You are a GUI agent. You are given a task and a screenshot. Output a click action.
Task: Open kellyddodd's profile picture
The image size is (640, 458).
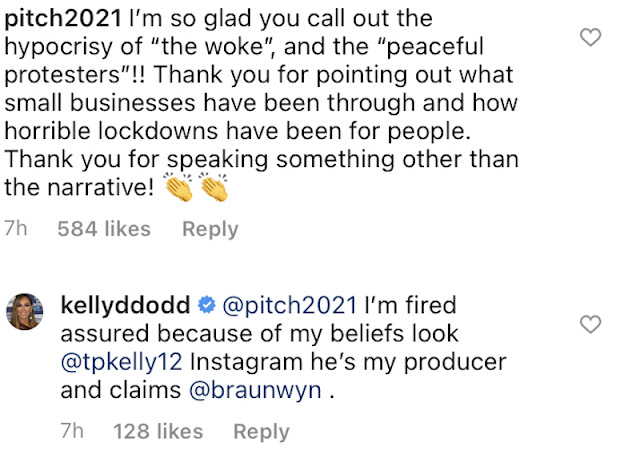(24, 311)
